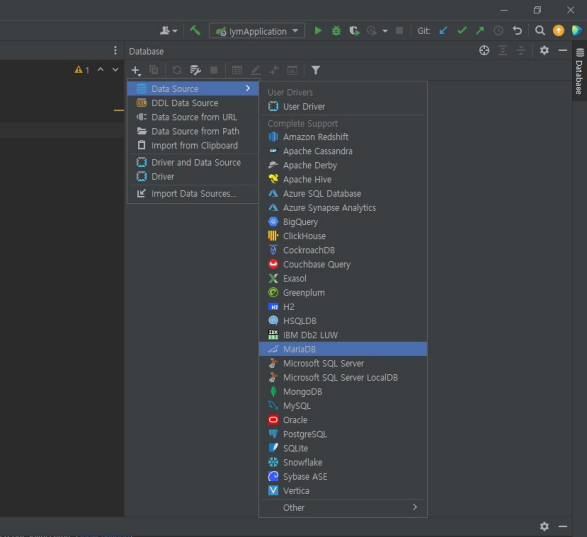Select DDL Data Source menu item
The image size is (587, 537).
(x=193, y=103)
